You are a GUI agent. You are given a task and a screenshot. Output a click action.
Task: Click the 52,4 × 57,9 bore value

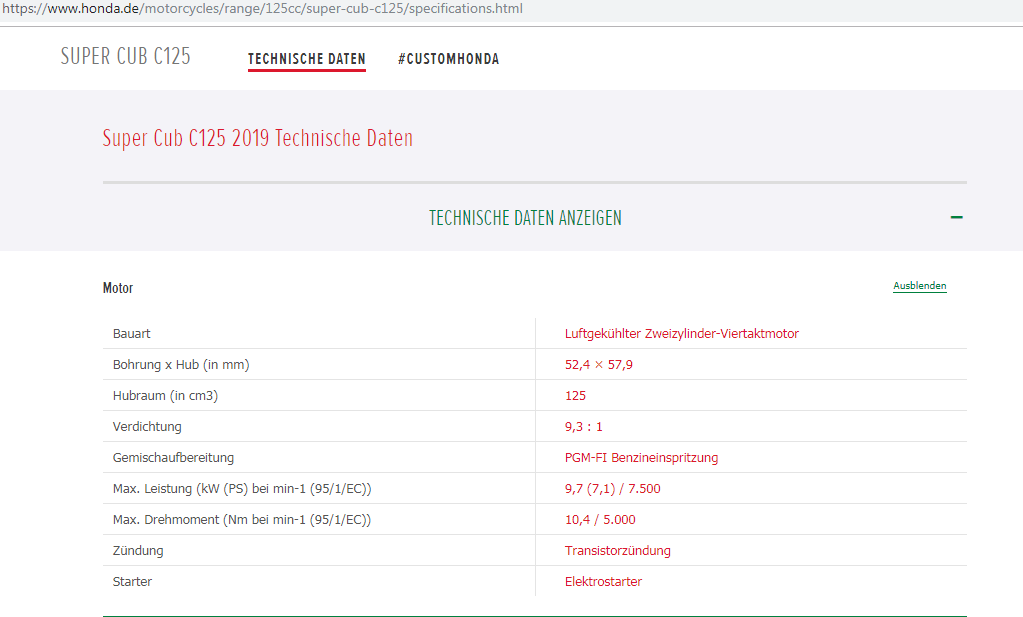click(x=598, y=364)
